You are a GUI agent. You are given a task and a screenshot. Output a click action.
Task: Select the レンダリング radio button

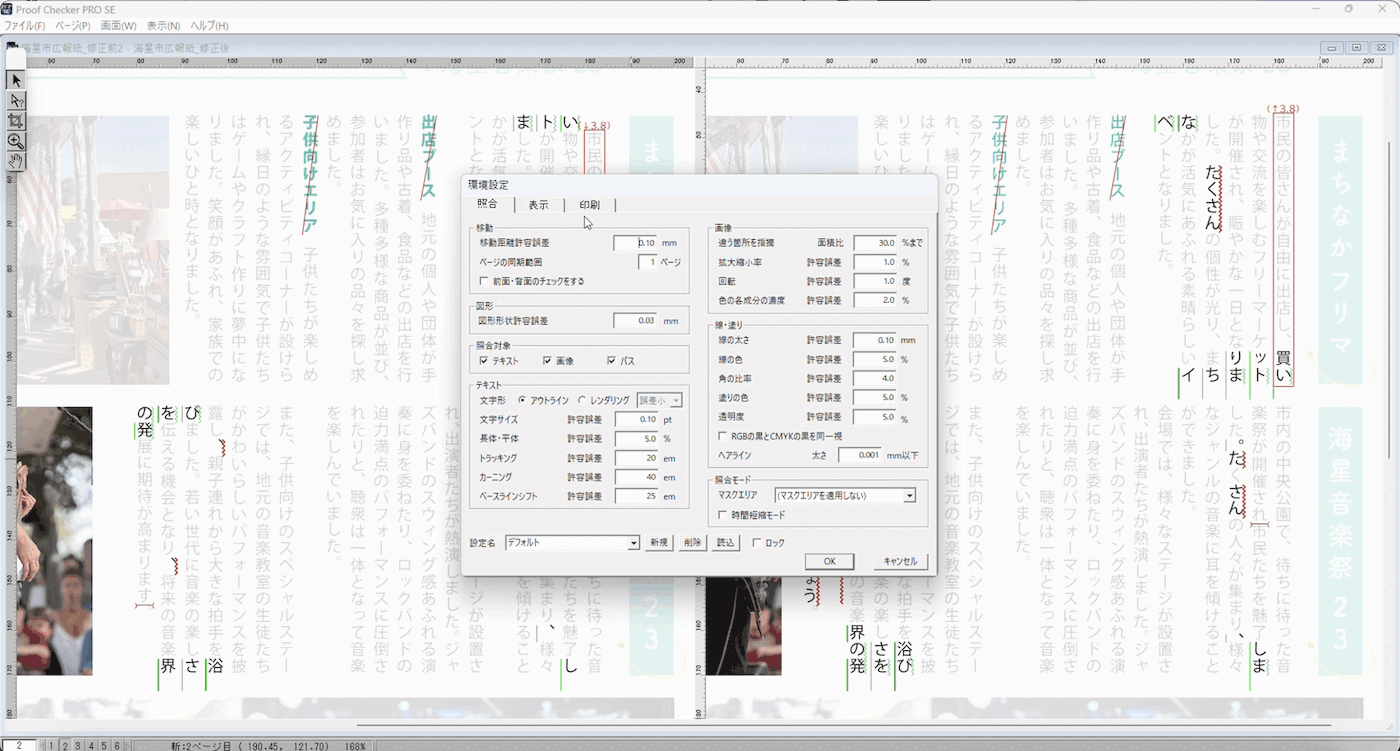coord(582,400)
